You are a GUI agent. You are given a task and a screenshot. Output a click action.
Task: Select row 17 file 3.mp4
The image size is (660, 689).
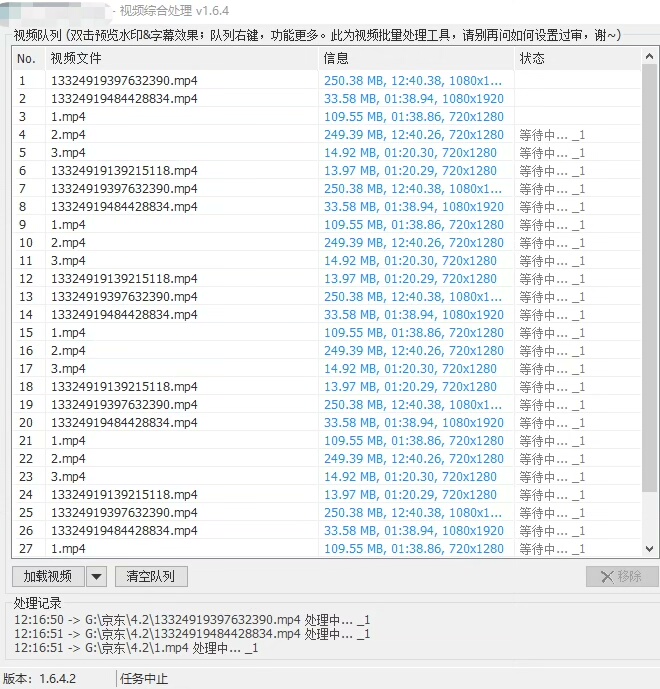tap(68, 369)
